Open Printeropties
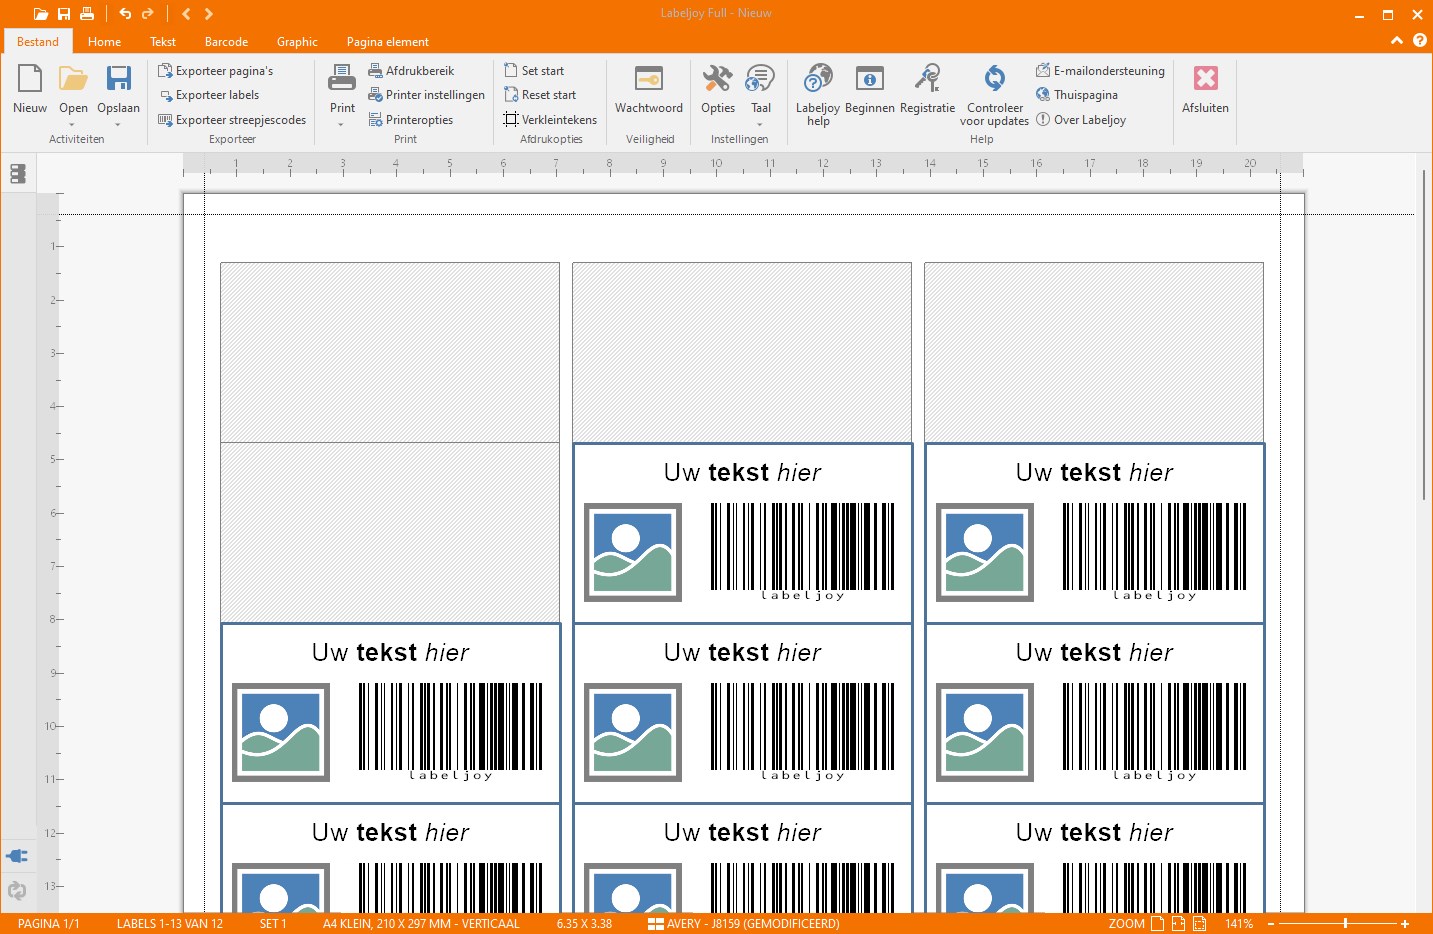The height and width of the screenshot is (934, 1433). click(x=410, y=120)
